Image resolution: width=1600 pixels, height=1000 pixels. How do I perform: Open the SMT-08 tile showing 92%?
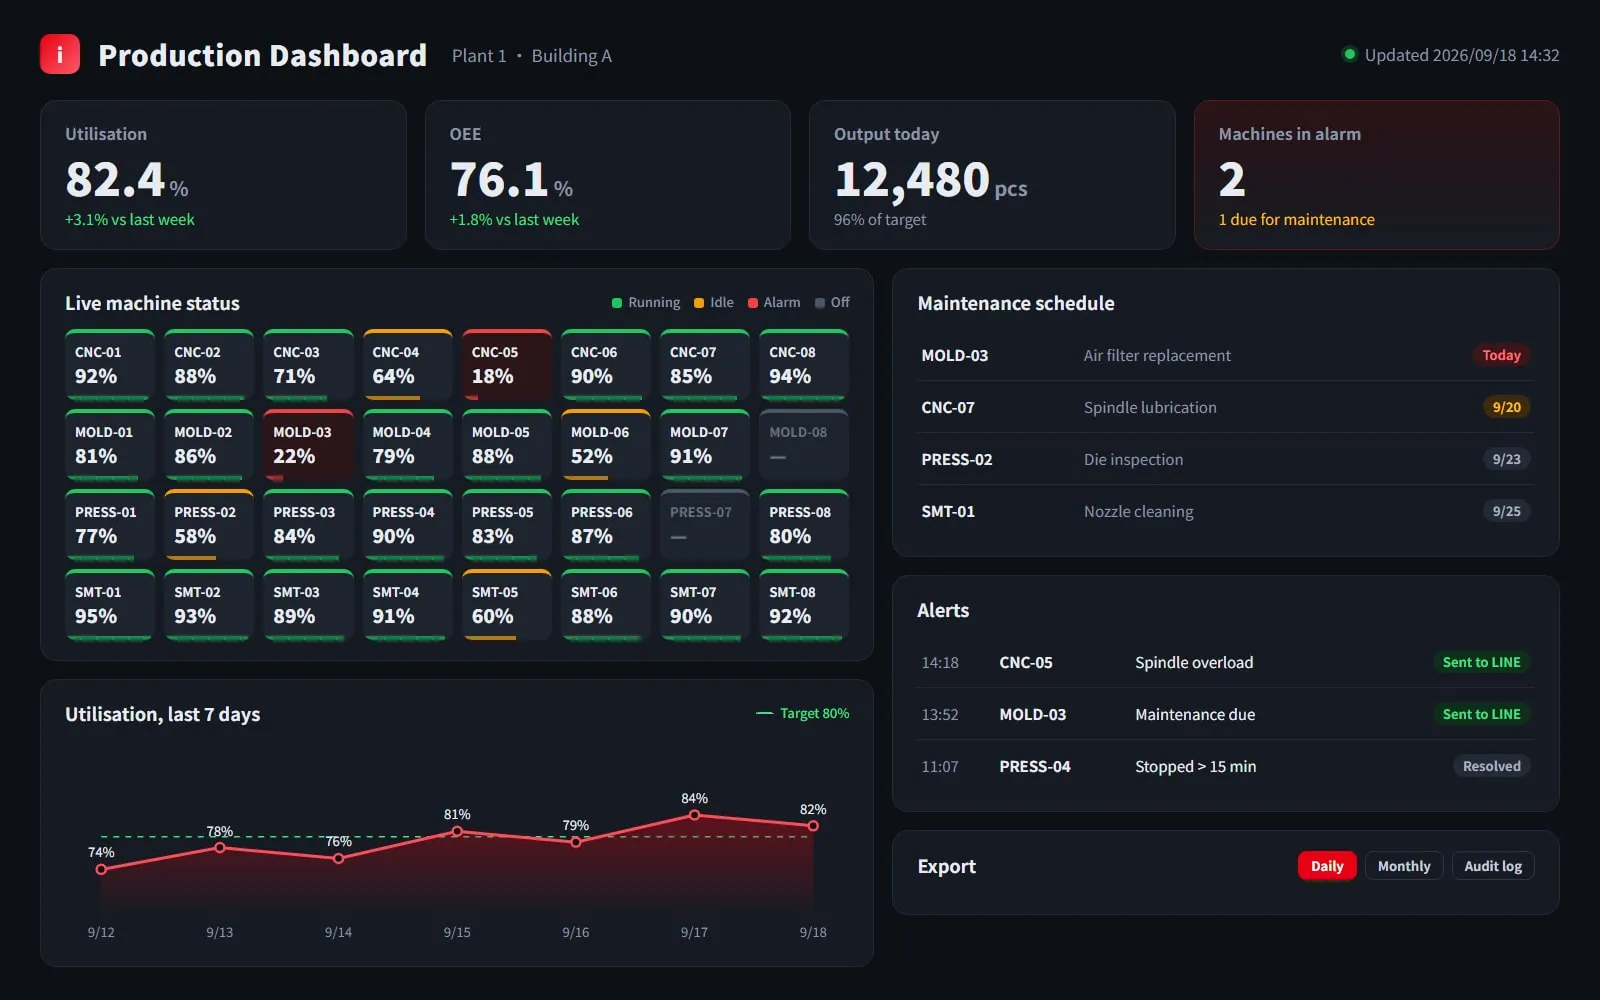(804, 605)
